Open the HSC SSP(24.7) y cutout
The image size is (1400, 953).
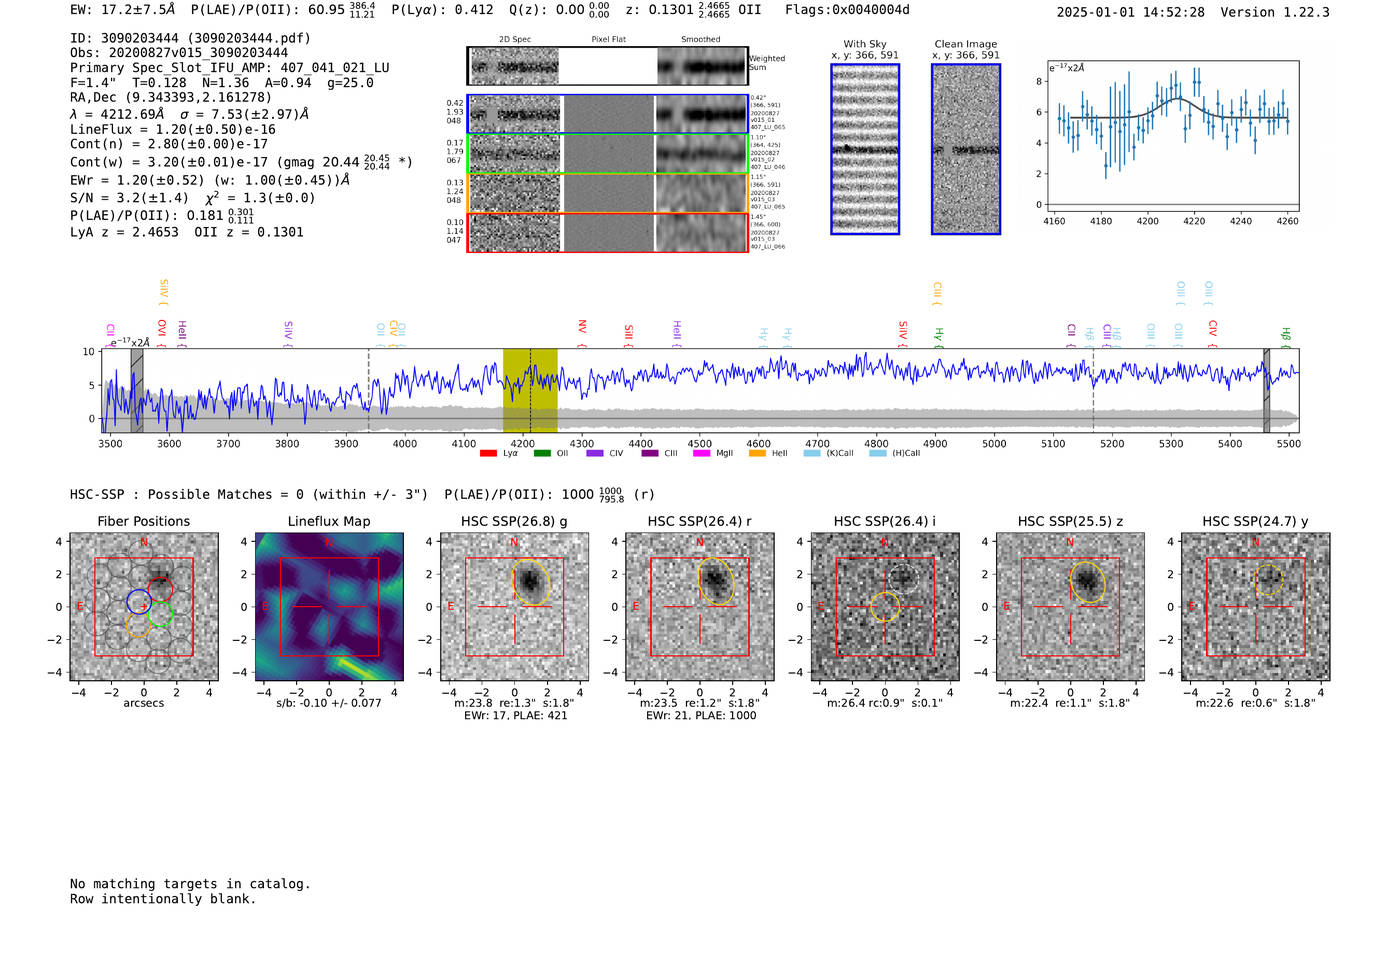coord(1256,607)
